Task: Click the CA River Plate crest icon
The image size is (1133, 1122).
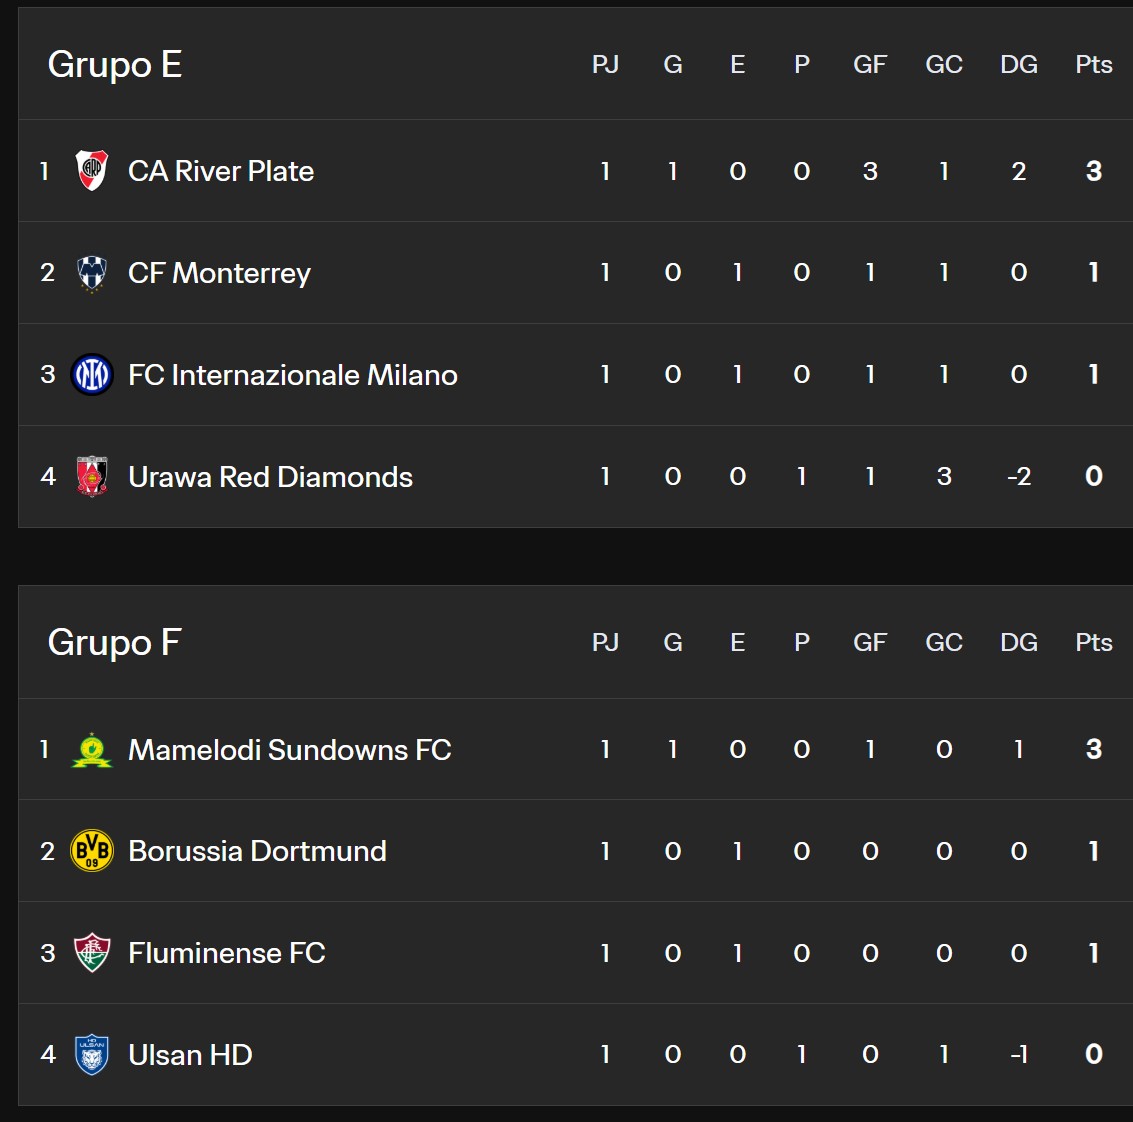Action: point(92,171)
